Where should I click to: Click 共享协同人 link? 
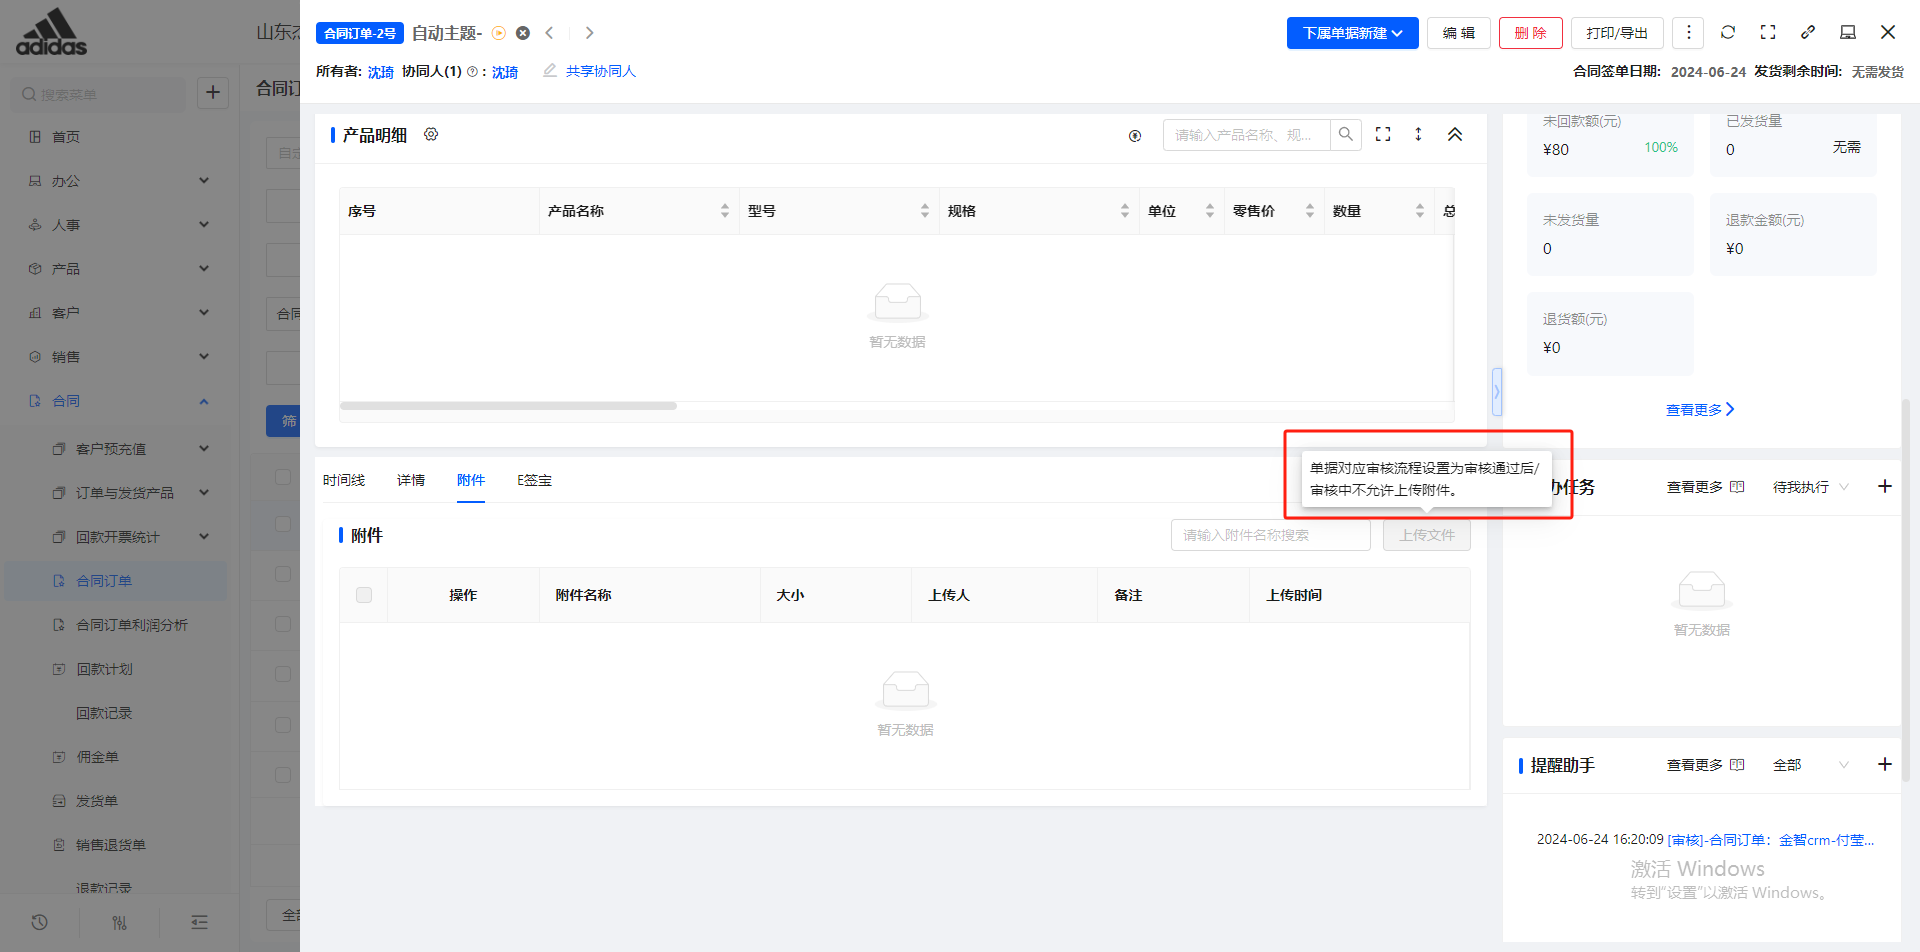click(601, 71)
